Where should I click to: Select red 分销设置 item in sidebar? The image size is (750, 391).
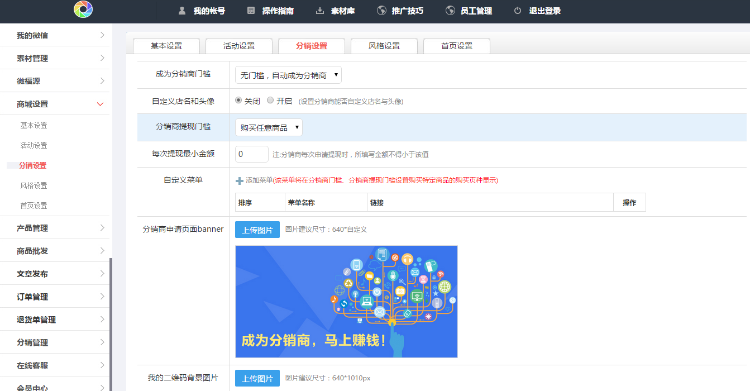[x=33, y=166]
